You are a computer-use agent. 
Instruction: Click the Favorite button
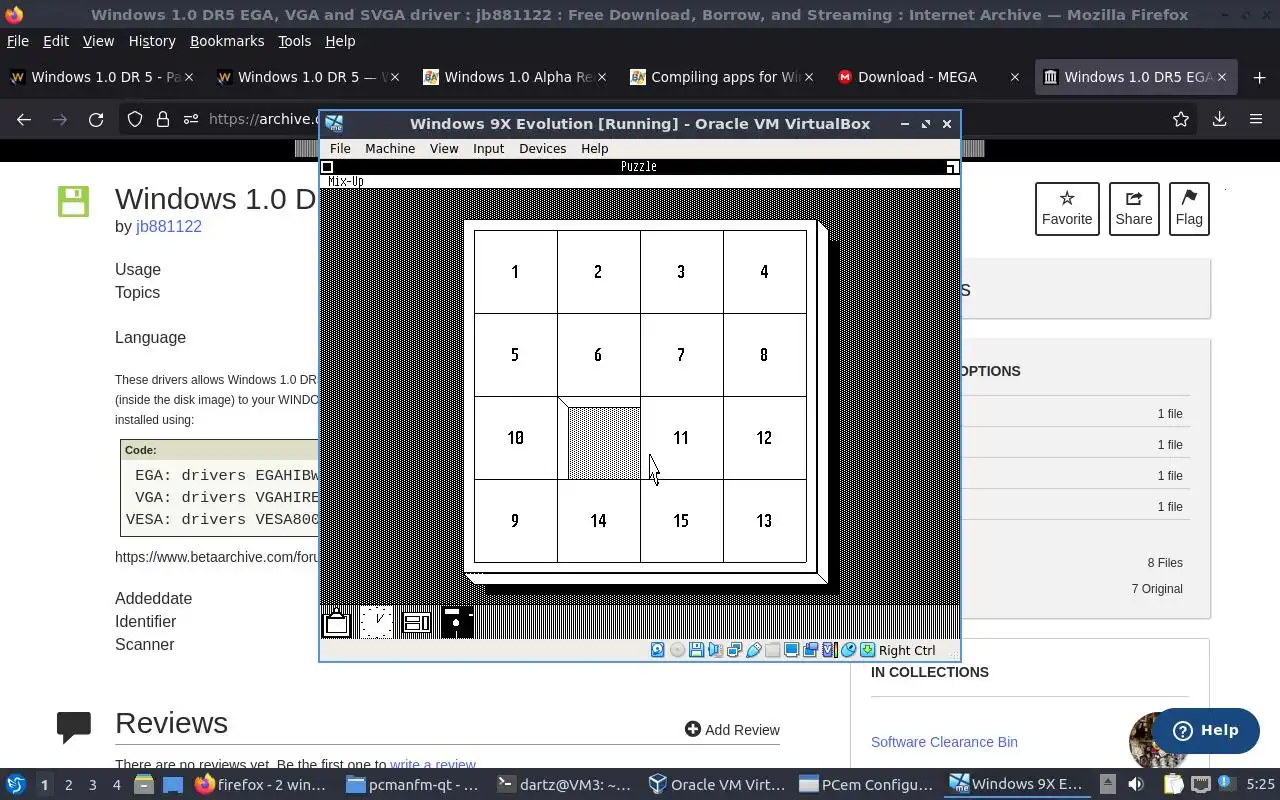1067,209
